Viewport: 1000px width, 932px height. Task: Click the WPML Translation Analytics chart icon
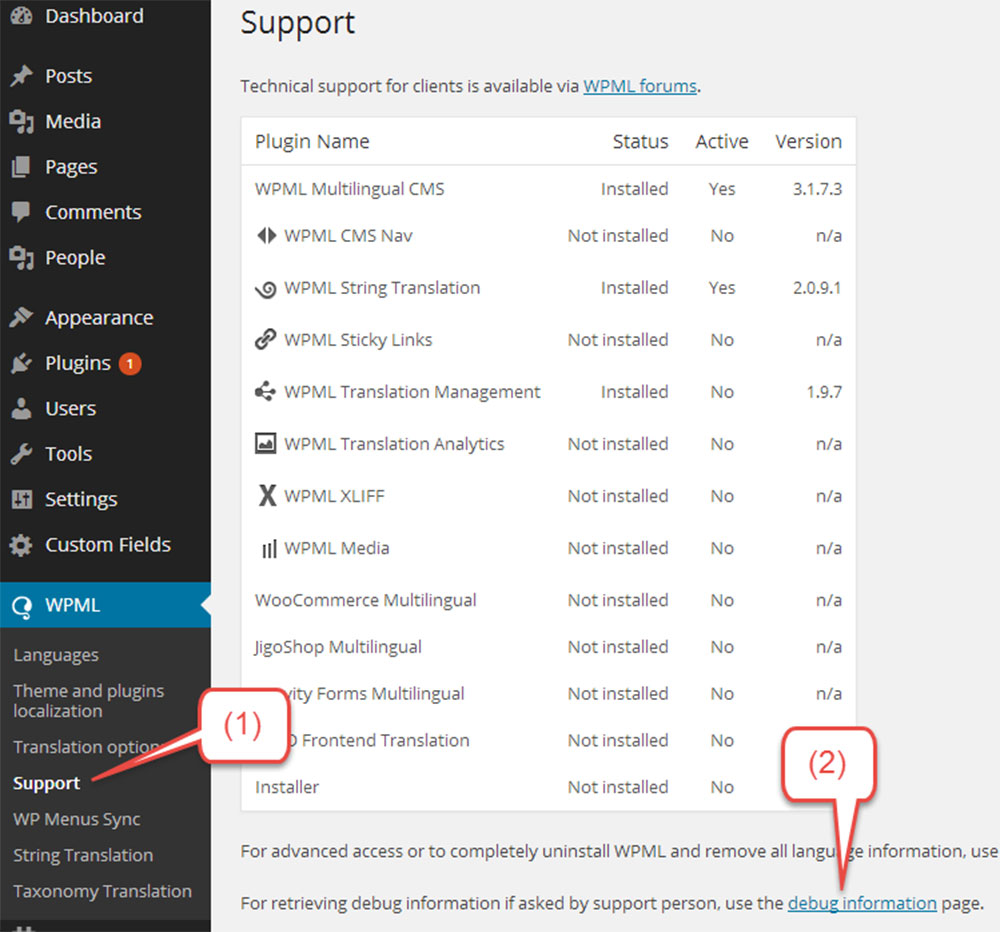tap(265, 443)
